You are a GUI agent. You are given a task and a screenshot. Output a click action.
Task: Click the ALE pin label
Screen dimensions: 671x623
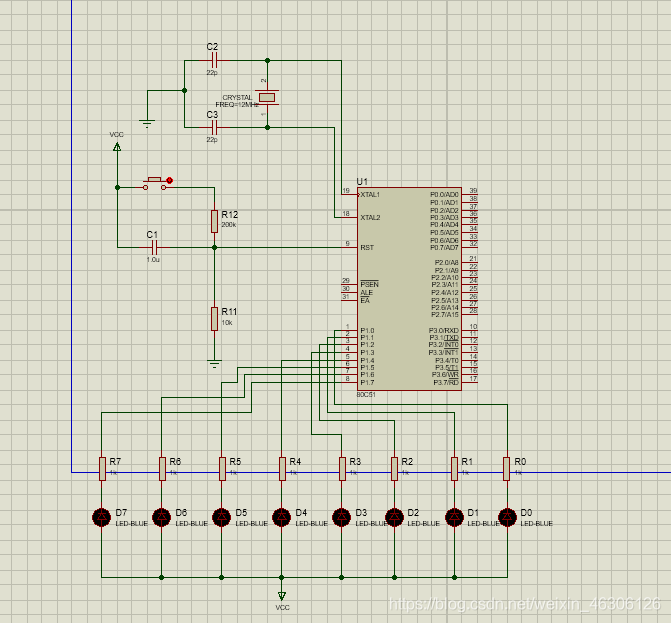click(366, 293)
